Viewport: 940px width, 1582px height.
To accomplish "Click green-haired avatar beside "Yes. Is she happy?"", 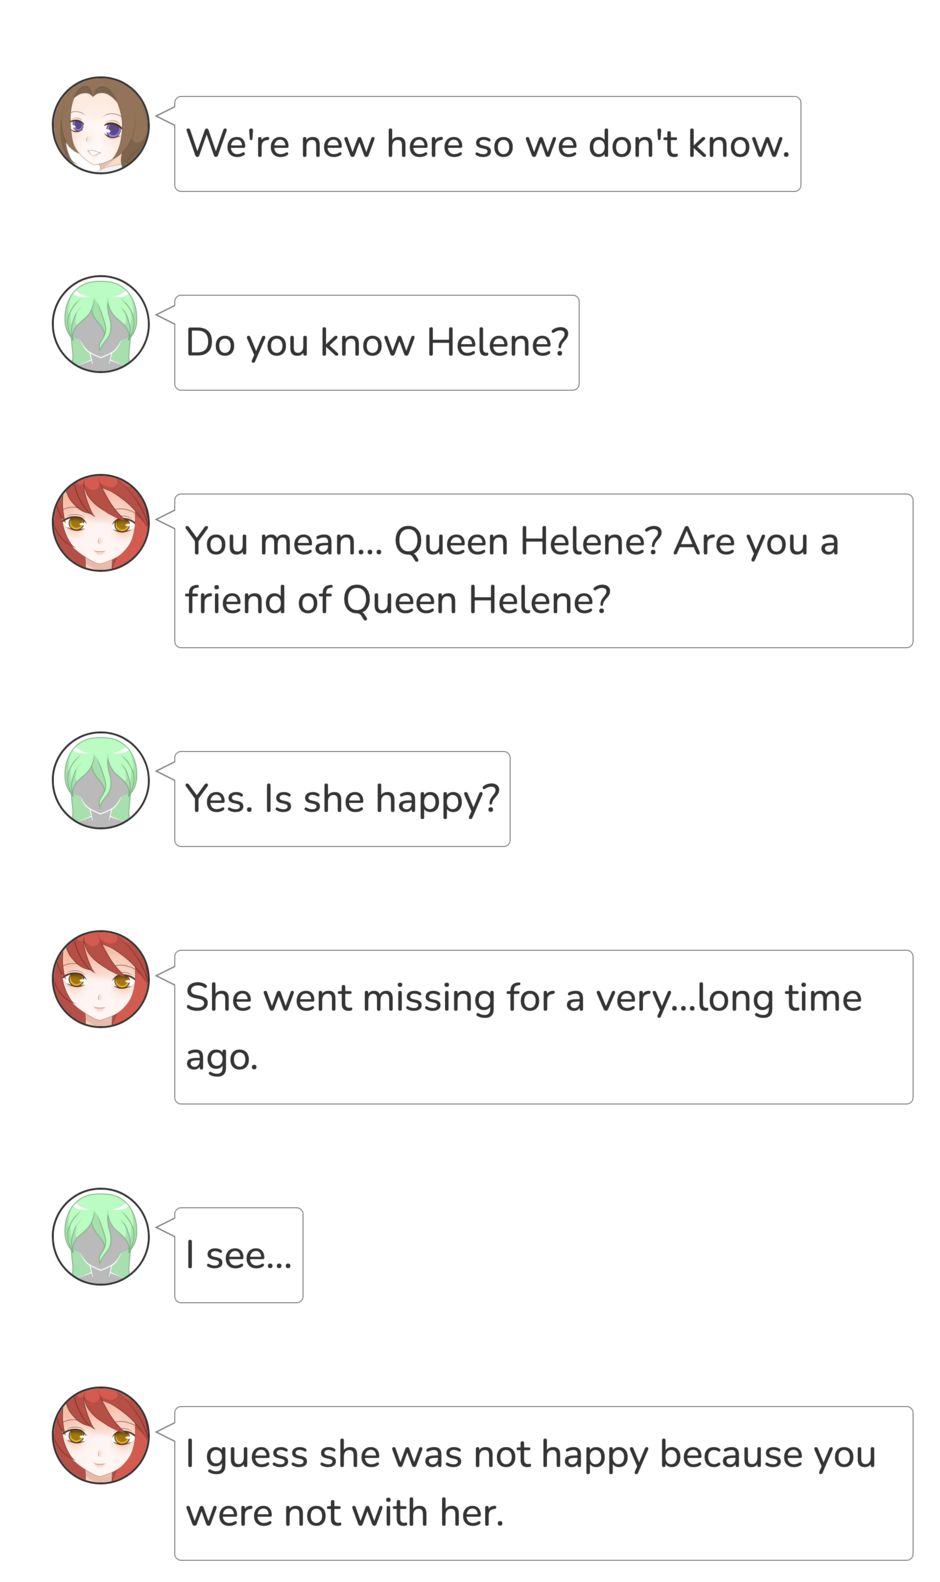I will tap(101, 780).
